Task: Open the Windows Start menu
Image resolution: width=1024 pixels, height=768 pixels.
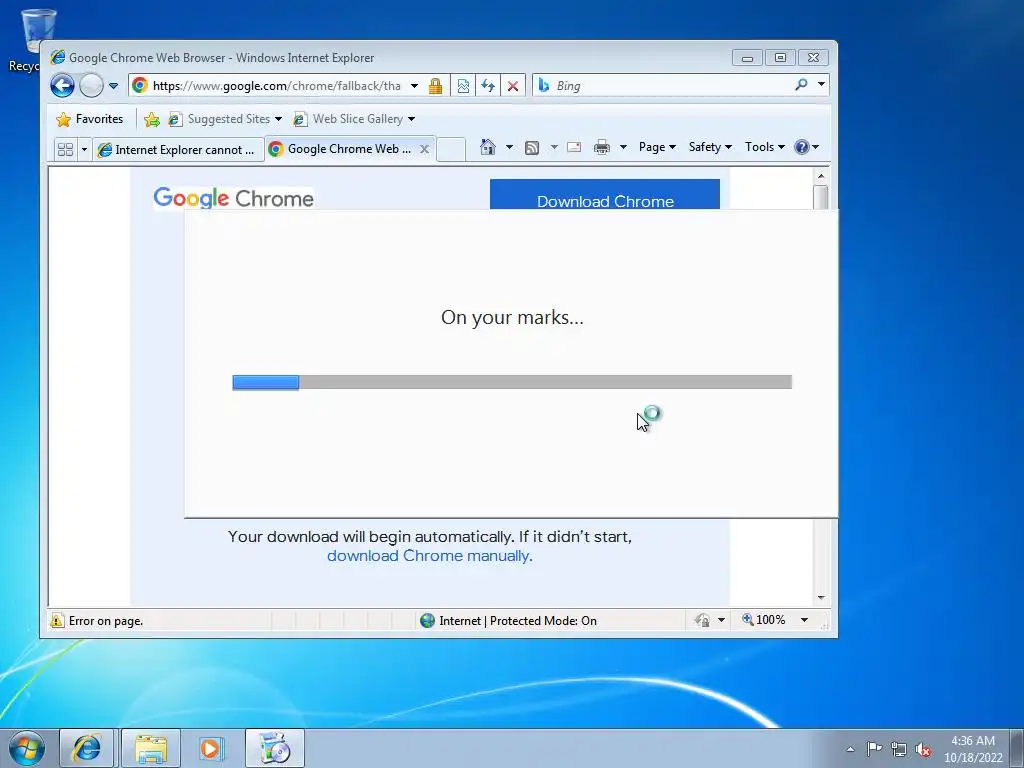Action: 27,748
